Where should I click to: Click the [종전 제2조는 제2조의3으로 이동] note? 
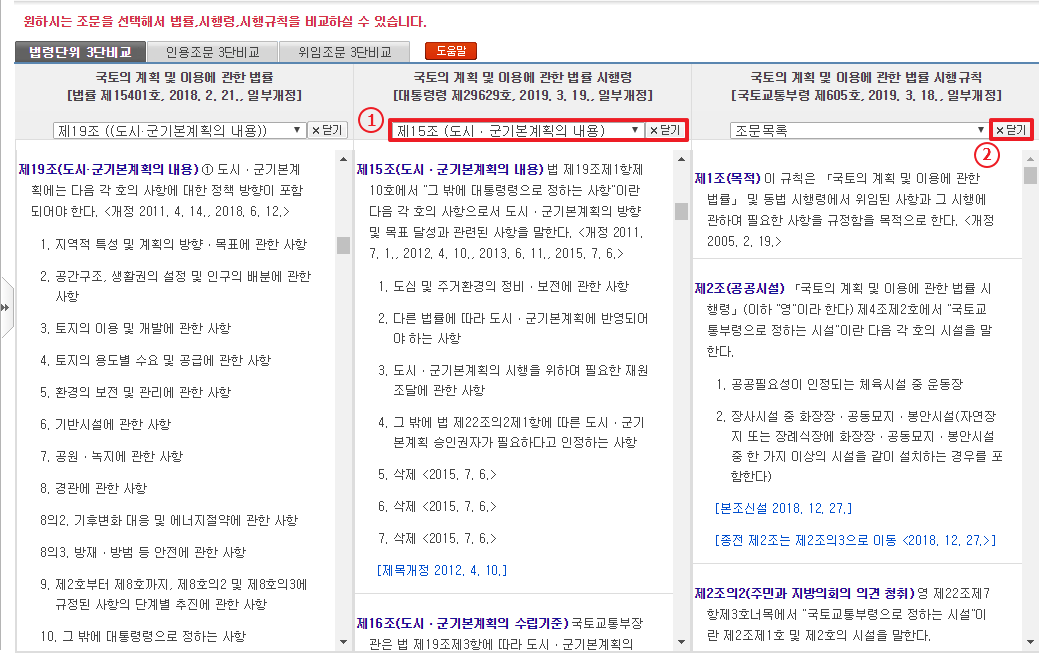[x=855, y=540]
